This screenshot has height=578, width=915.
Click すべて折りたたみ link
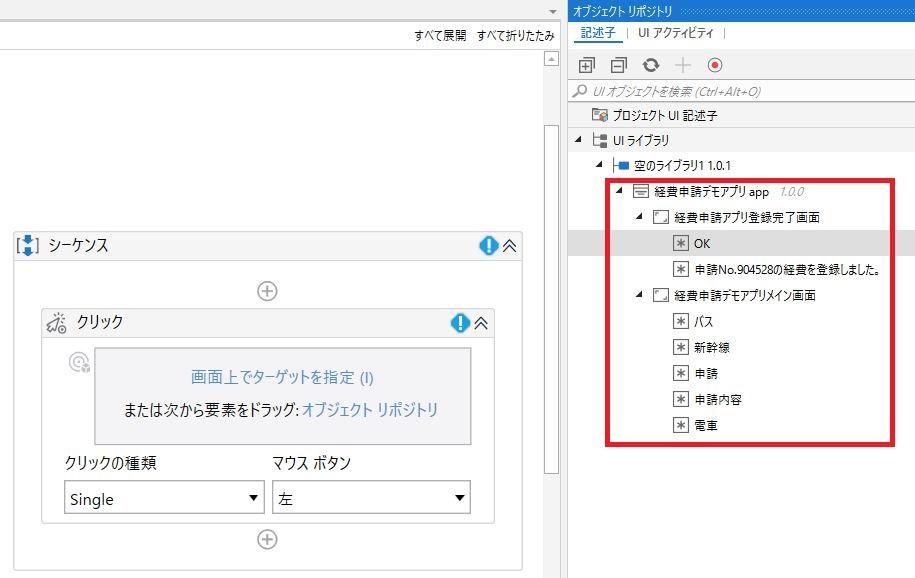pos(515,36)
